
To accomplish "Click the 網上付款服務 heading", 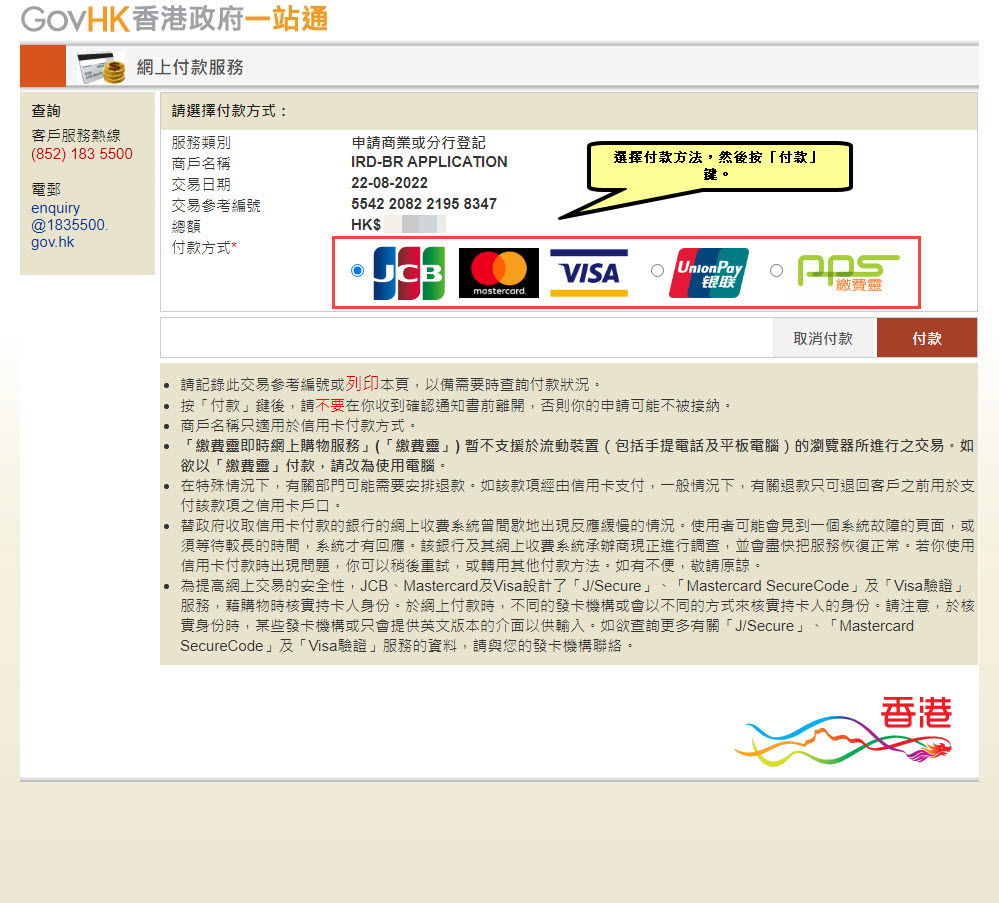I will coord(190,67).
